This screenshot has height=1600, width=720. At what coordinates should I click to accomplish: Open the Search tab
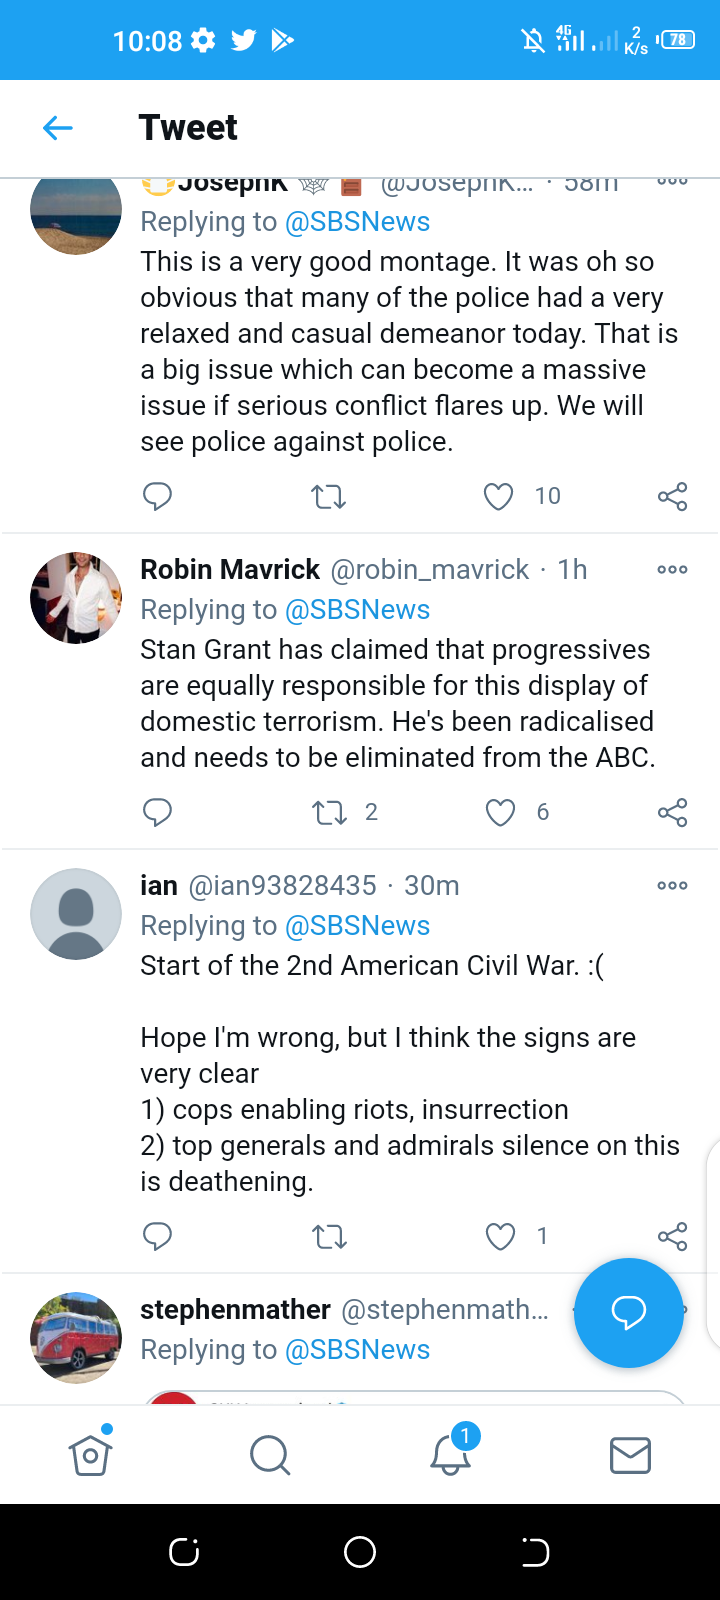270,1455
